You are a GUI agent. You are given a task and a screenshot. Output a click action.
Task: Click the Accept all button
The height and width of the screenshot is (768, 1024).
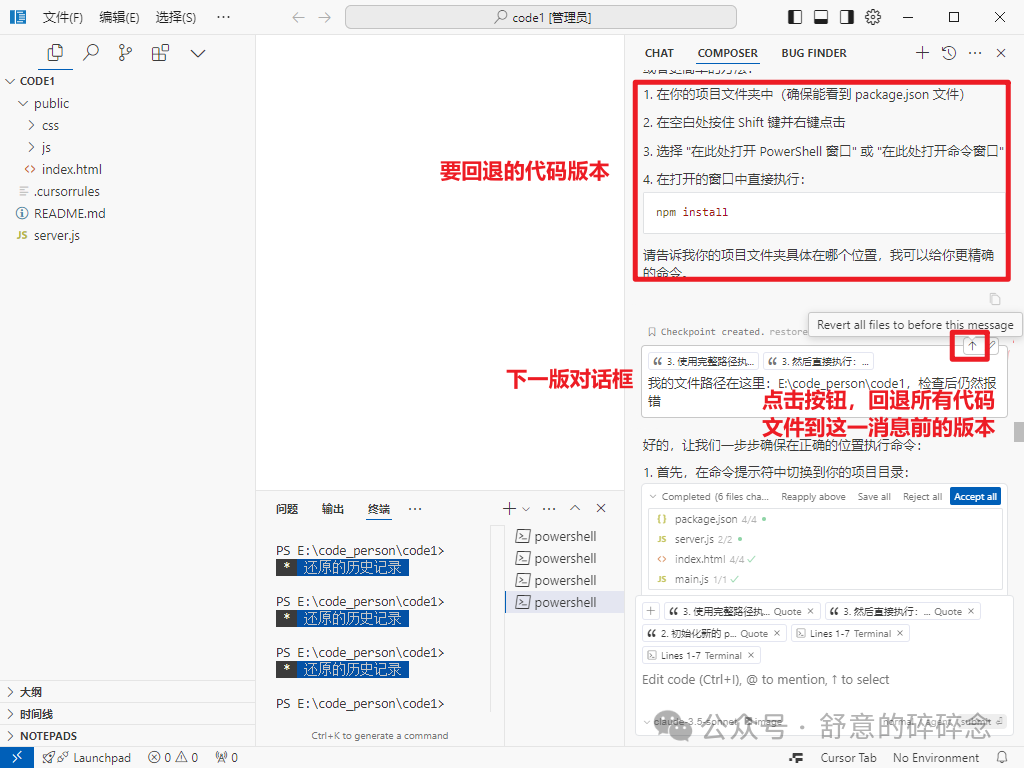pos(975,496)
